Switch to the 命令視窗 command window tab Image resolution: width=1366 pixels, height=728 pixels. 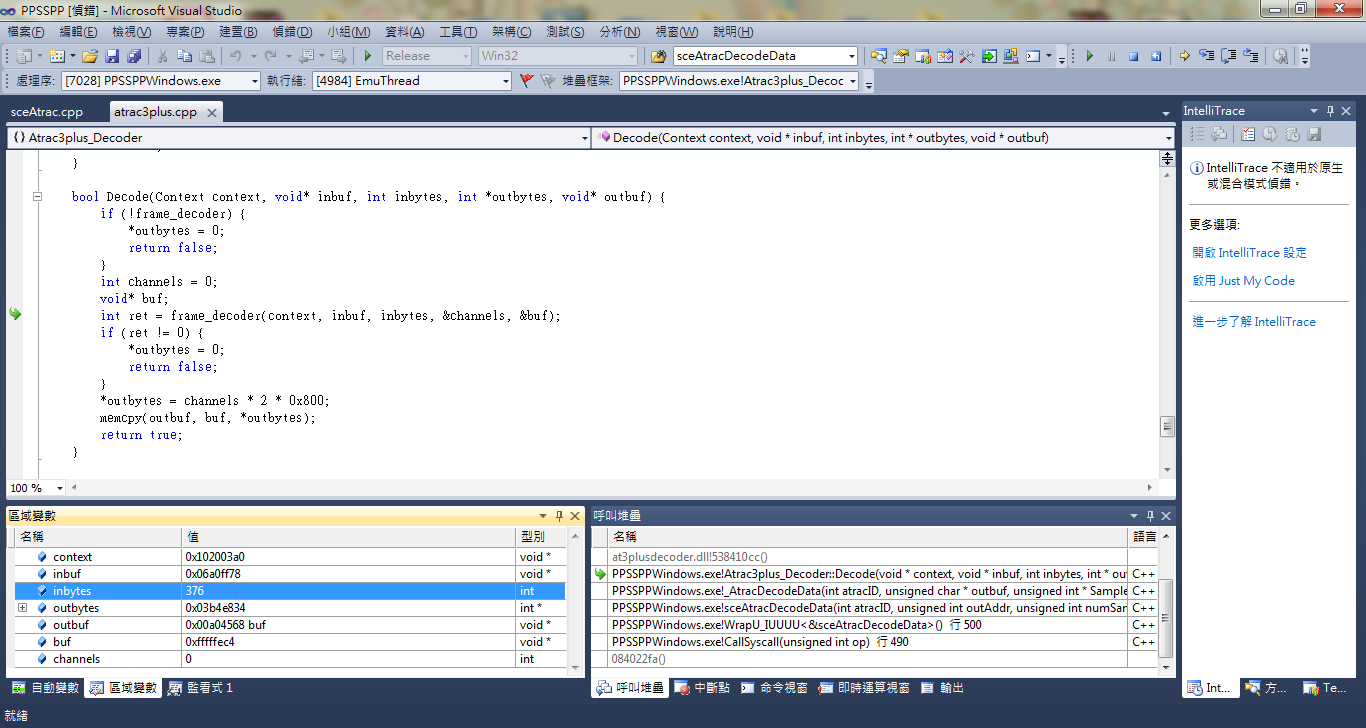click(774, 688)
